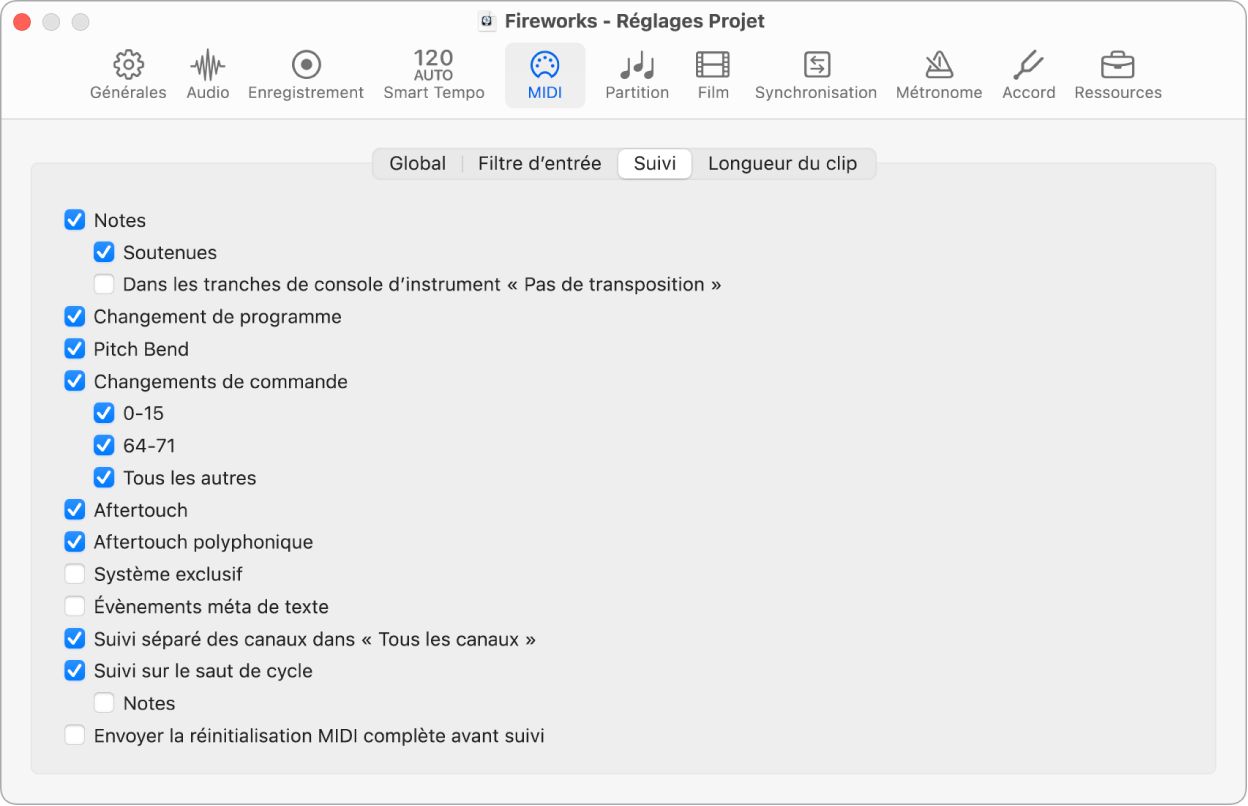Enable Envoyer la réinitialisation MIDI complète checkbox

(75, 735)
